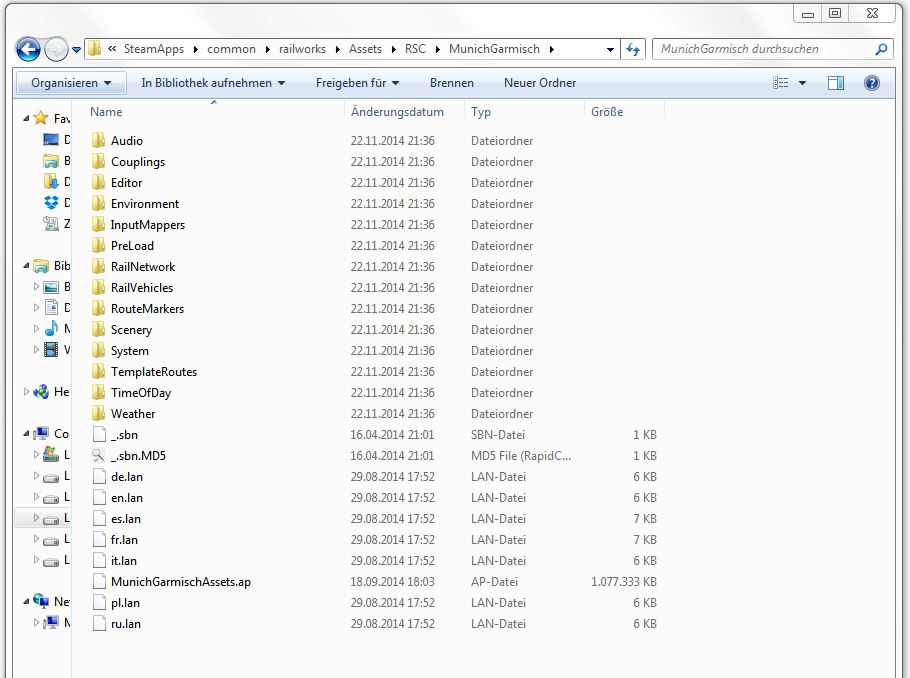Click the search magnifier icon

(x=881, y=49)
